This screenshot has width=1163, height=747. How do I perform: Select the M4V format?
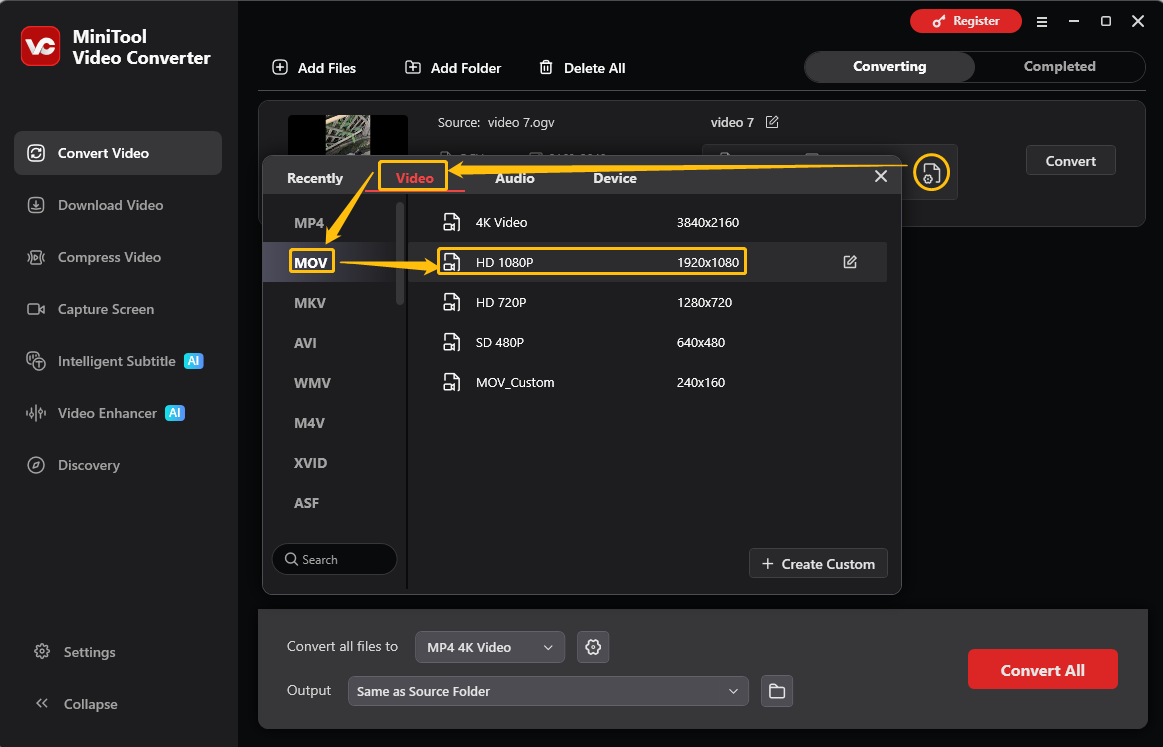309,423
